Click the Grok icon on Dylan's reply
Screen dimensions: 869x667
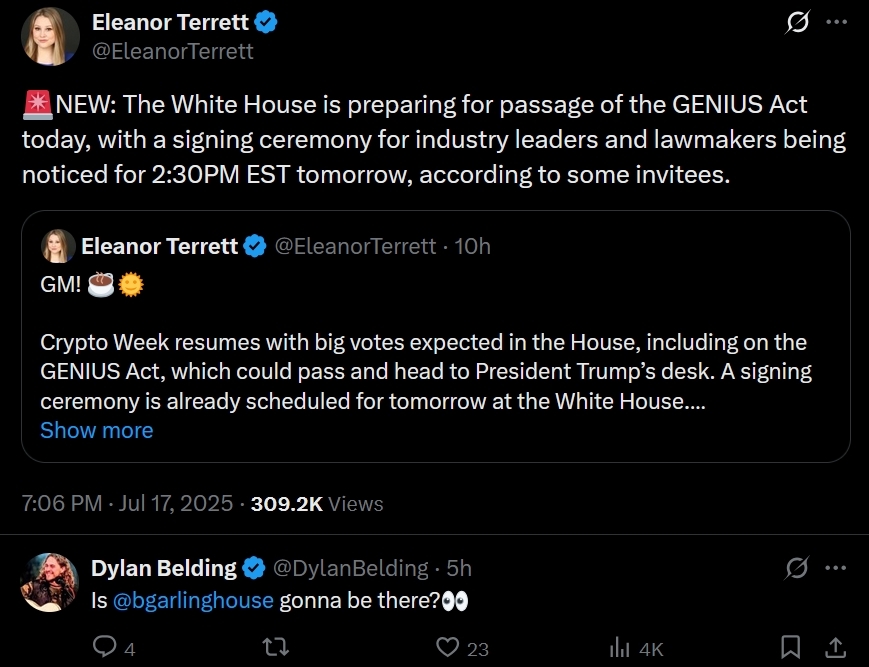[797, 568]
